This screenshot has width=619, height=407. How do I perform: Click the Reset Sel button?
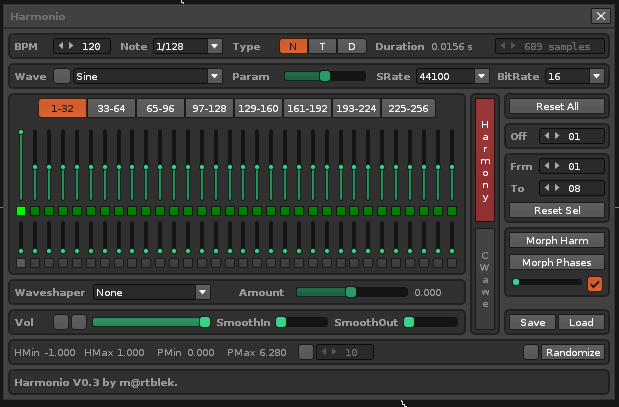pyautogui.click(x=557, y=210)
